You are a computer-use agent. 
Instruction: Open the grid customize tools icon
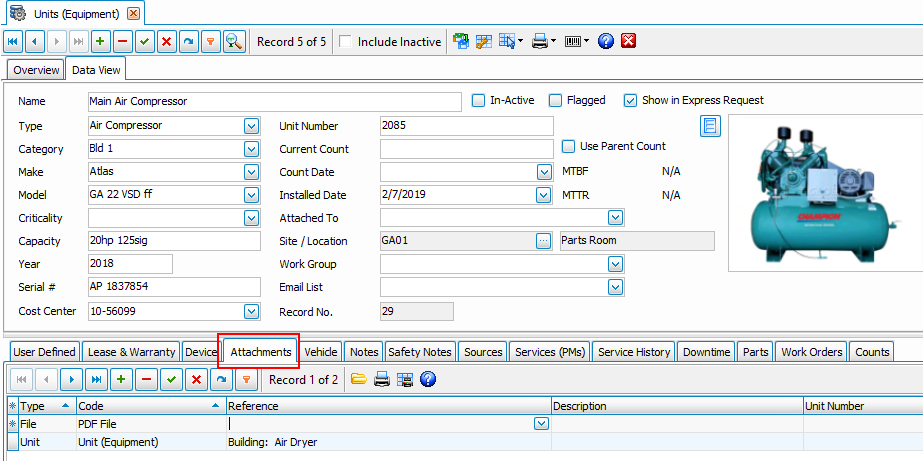[484, 42]
